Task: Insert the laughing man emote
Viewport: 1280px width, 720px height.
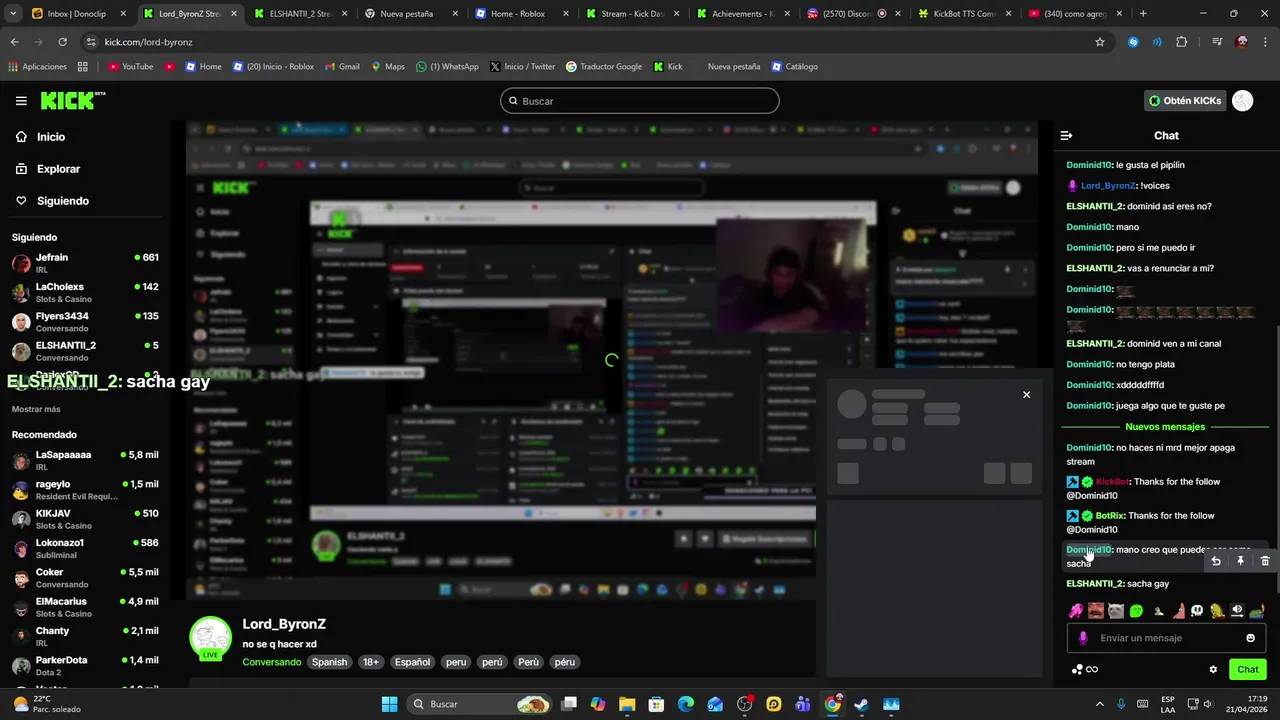Action: click(x=1096, y=611)
